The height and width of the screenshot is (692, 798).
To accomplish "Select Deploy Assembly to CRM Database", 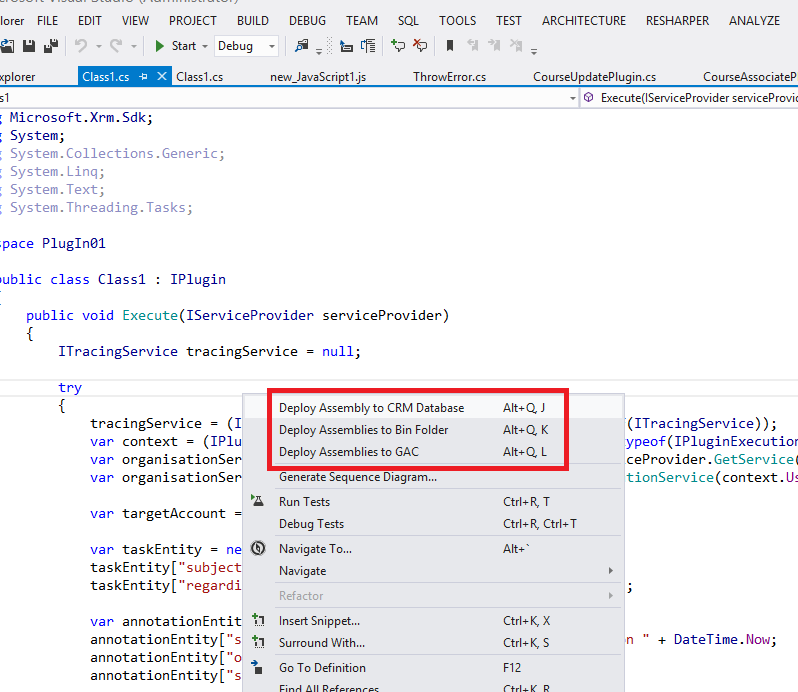I will 371,408.
